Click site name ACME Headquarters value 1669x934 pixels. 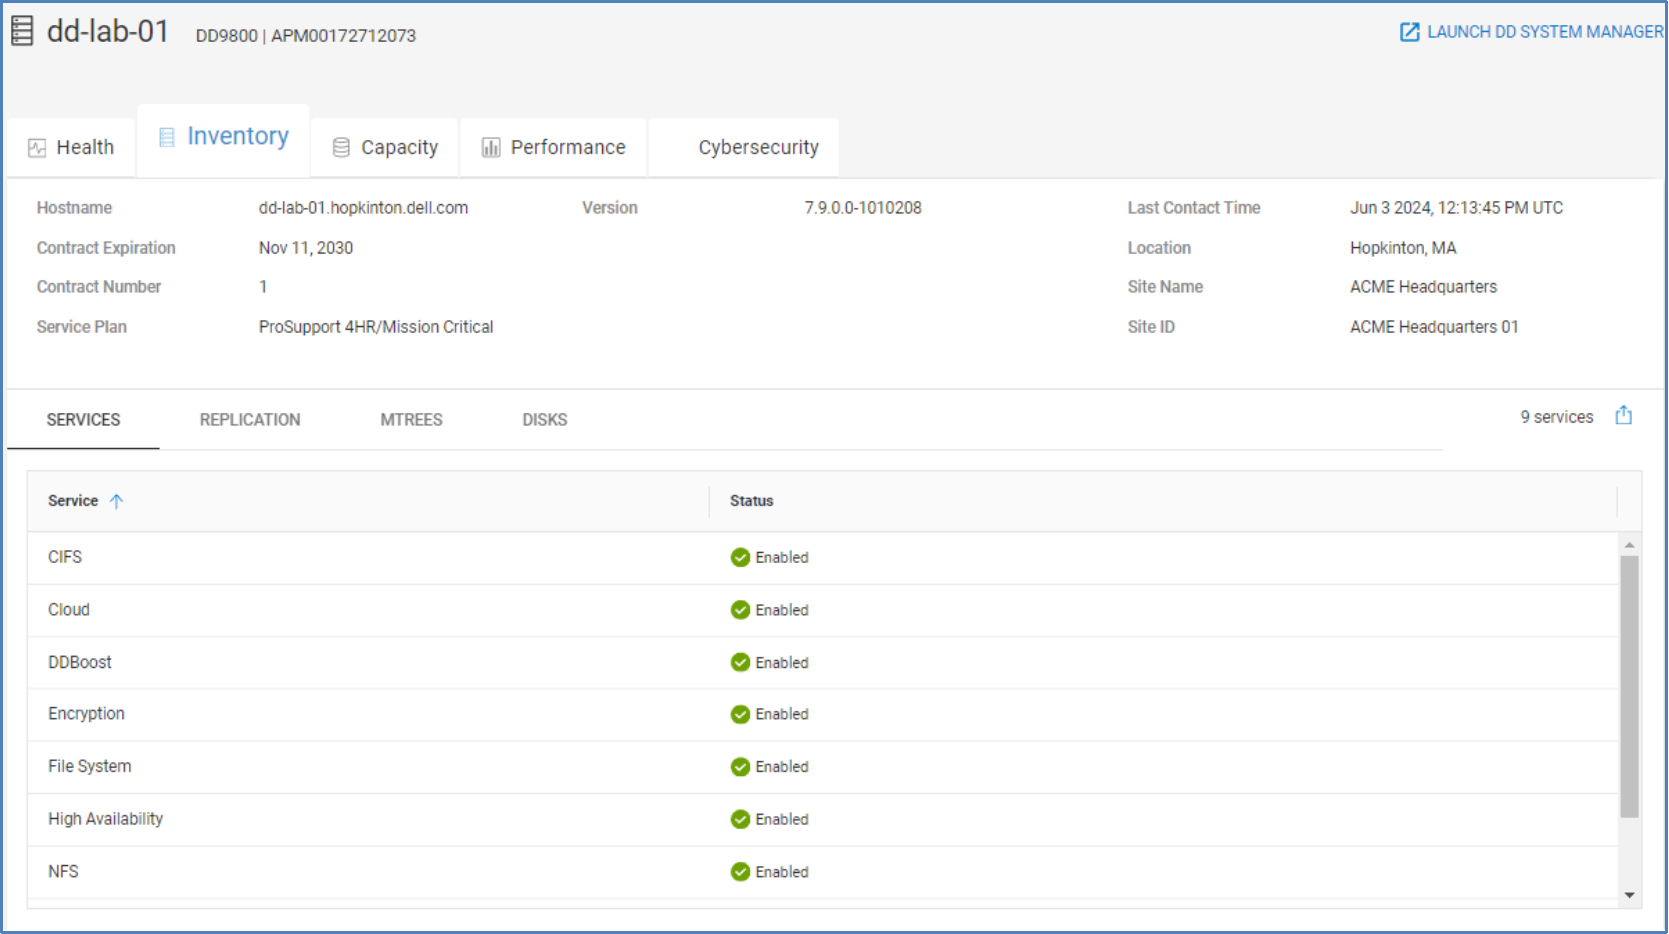point(1423,287)
